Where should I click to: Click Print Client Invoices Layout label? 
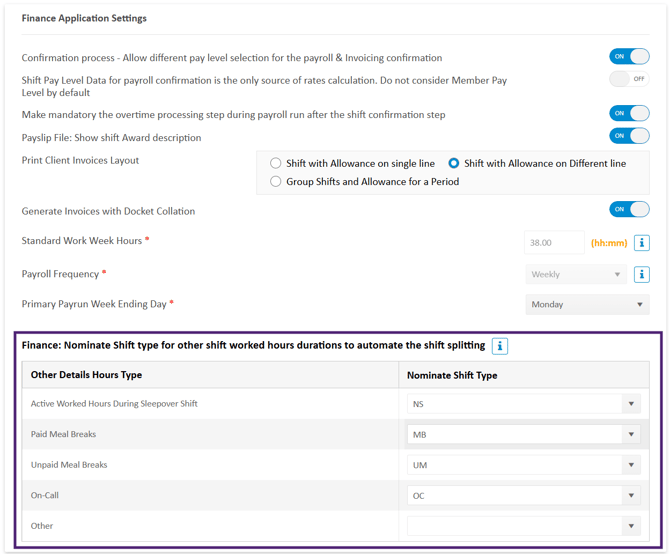[x=80, y=160]
